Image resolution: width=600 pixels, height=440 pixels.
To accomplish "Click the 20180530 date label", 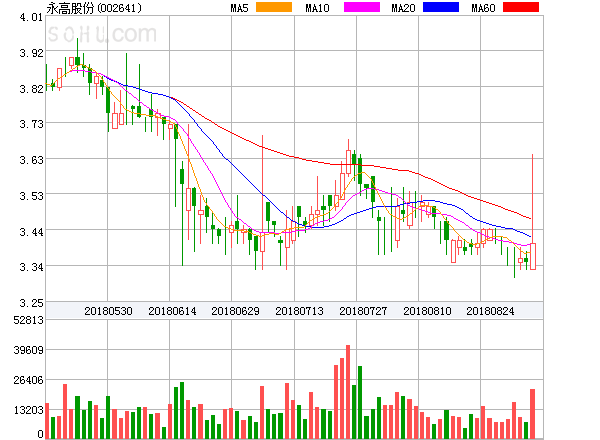I will 108,311.
